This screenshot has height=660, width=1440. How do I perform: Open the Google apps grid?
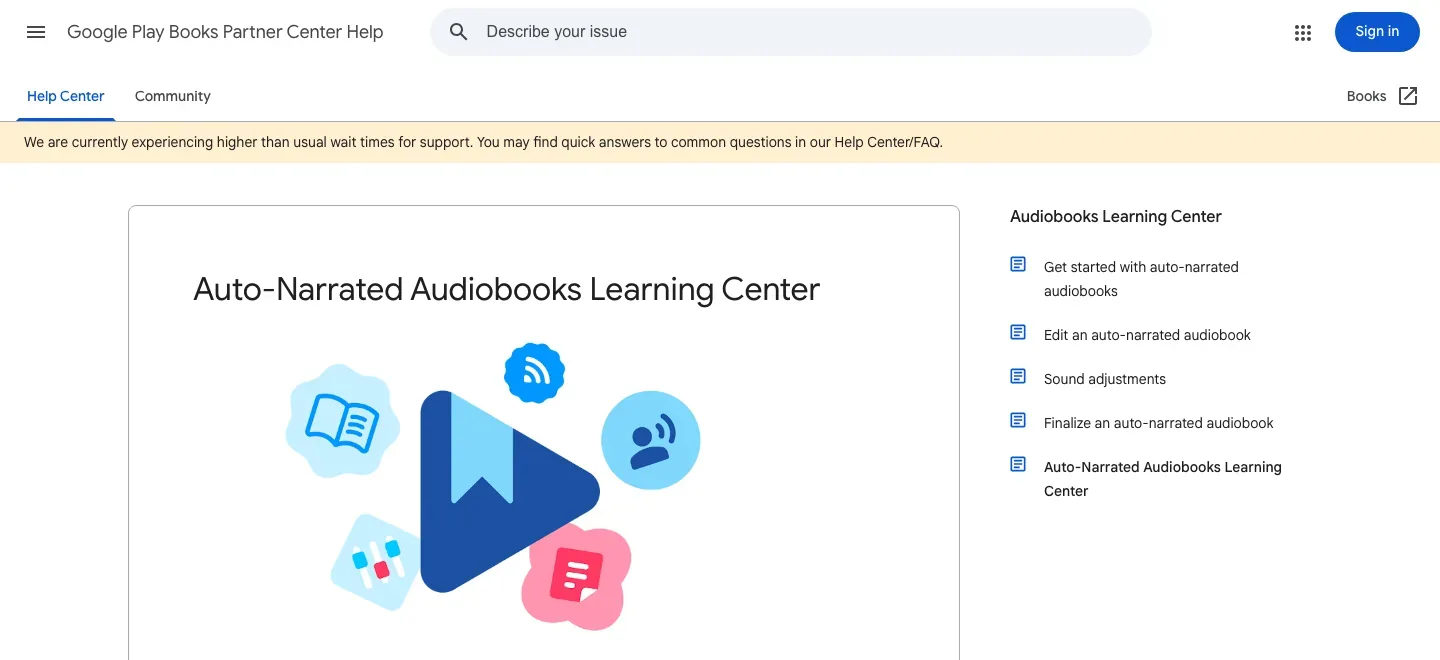click(x=1302, y=32)
